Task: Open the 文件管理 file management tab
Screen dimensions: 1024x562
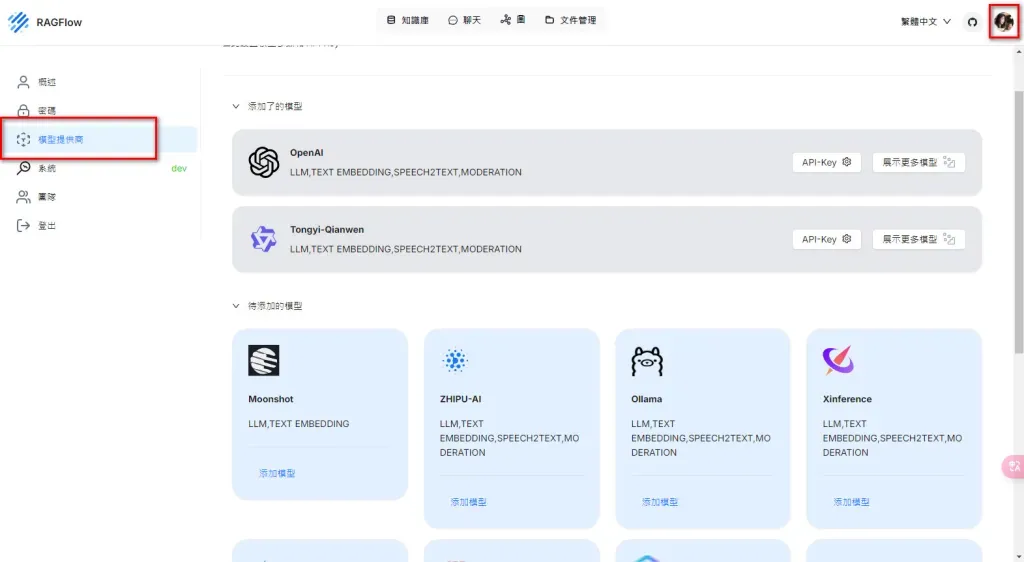Action: click(x=570, y=20)
